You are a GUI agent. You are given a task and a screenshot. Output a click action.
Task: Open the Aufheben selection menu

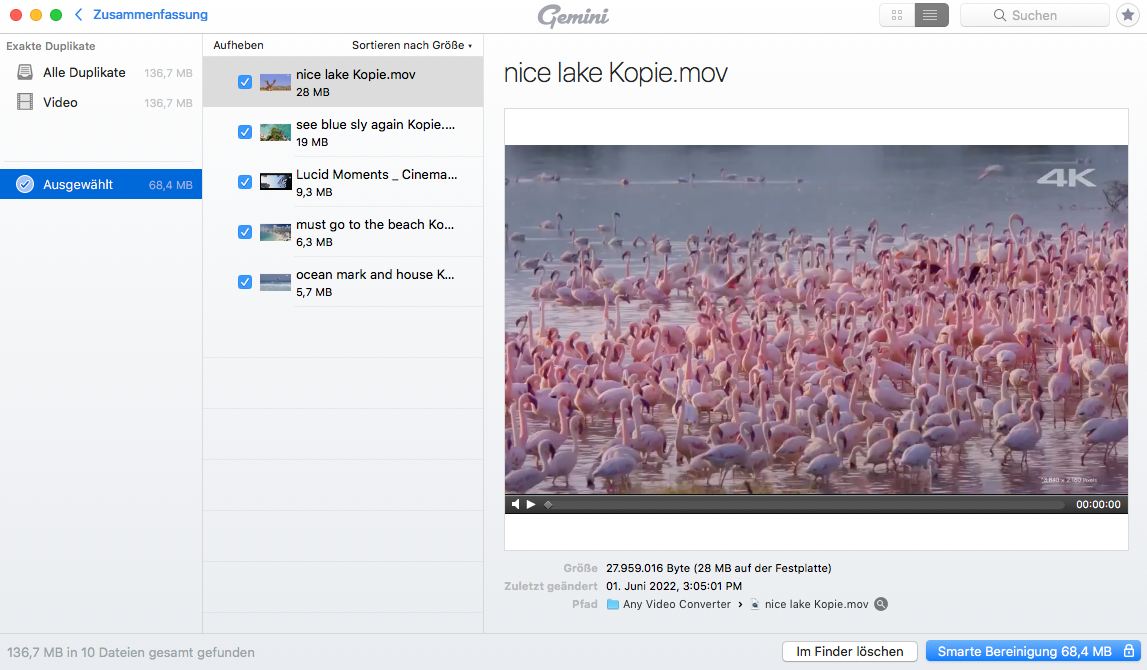[238, 46]
